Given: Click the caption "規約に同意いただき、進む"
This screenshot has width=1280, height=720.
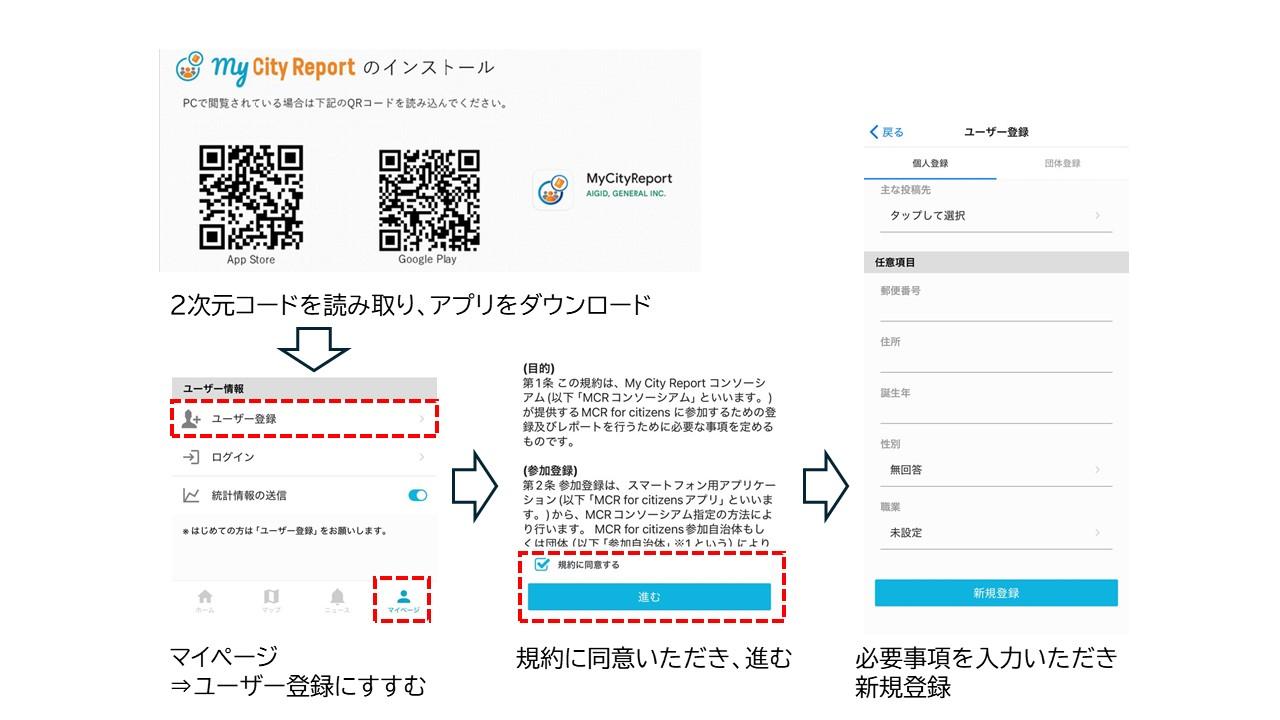Looking at the screenshot, I should point(654,658).
